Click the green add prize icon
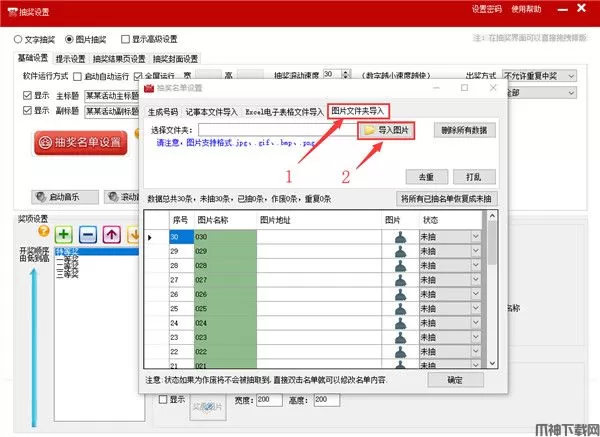Screen dimensions: 600x437 tap(65, 234)
